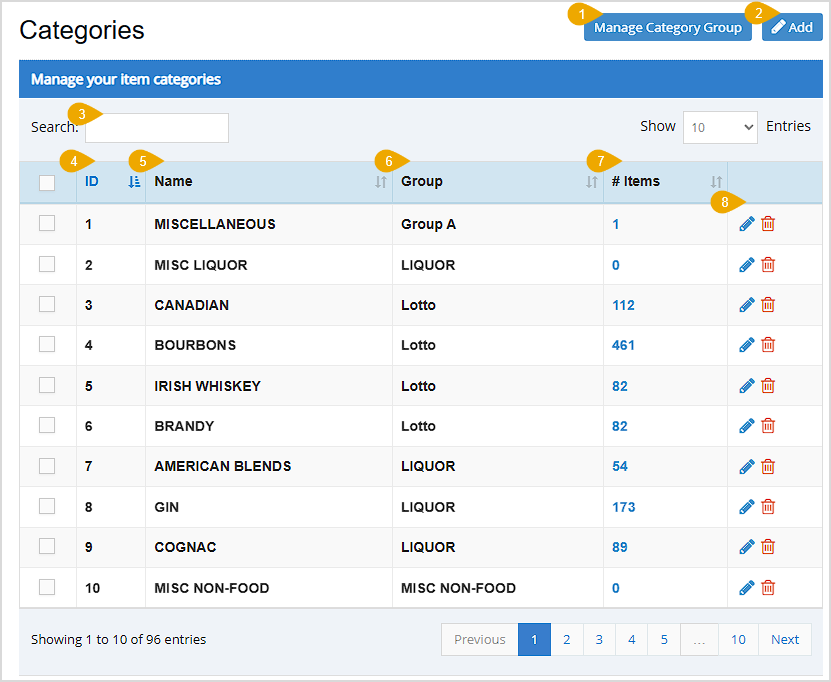This screenshot has width=831, height=682.
Task: Edit the MISCELLANEOUS category using the pencil icon
Action: [x=746, y=223]
